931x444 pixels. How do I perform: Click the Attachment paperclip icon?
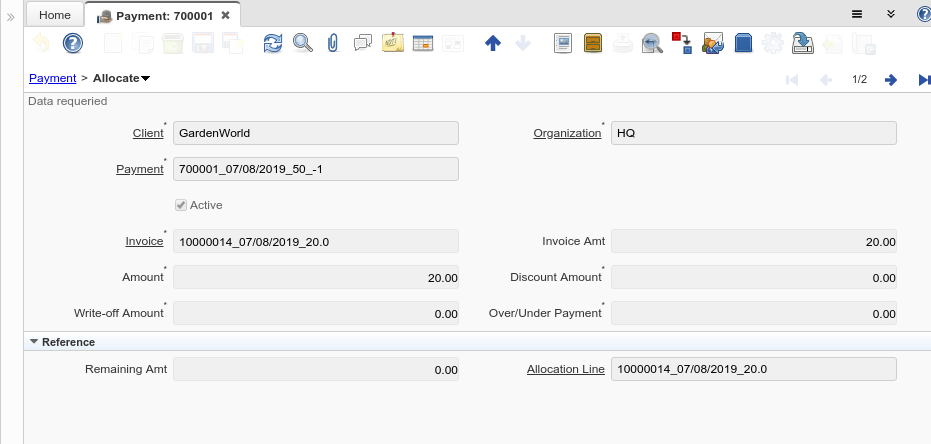click(333, 43)
